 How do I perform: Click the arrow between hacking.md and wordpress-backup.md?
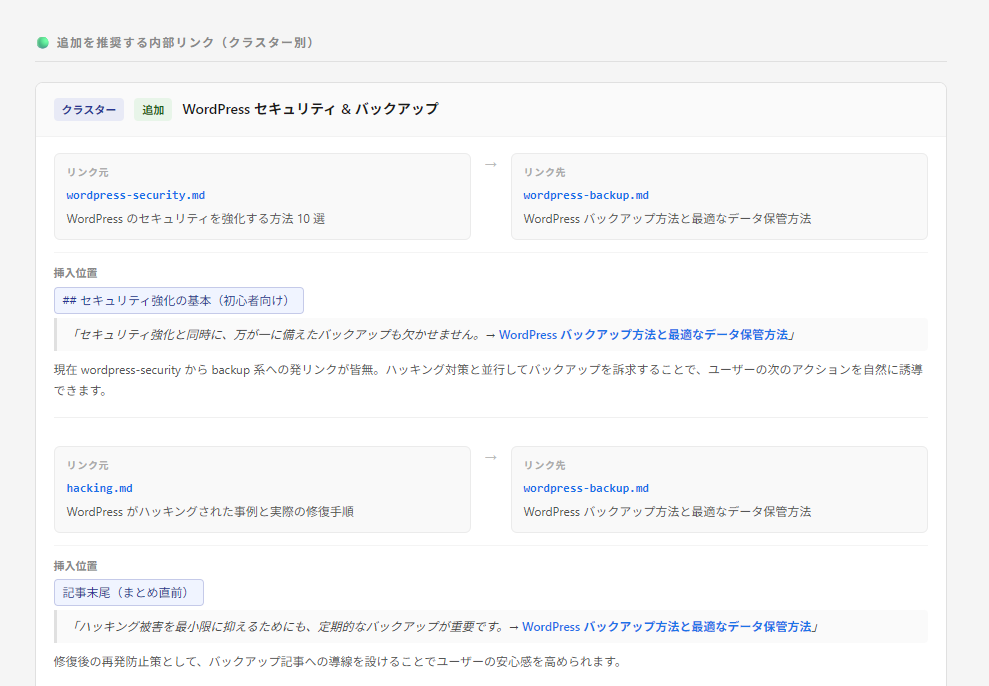[x=491, y=458]
